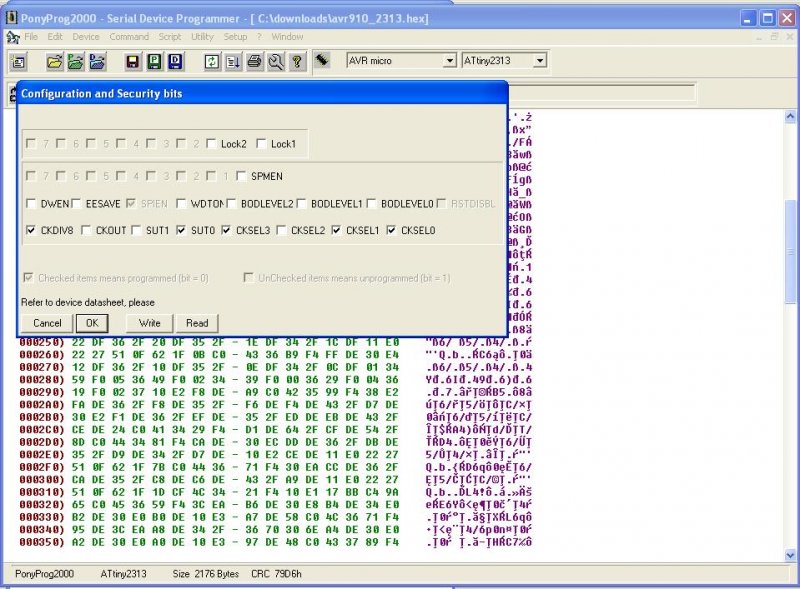Screen dimensions: 800x589
Task: Open the Setup menu
Action: 235,37
